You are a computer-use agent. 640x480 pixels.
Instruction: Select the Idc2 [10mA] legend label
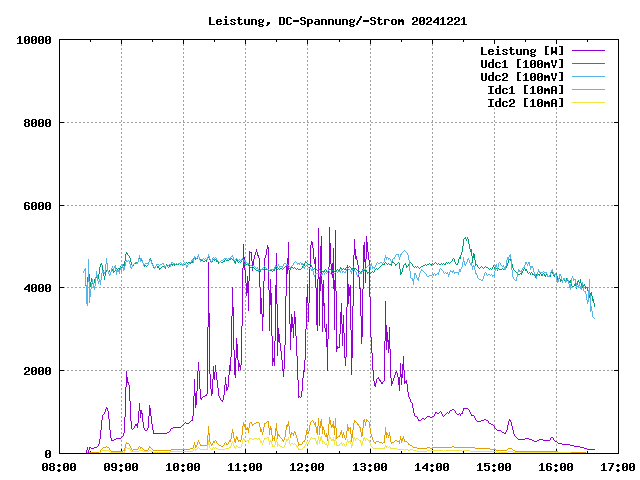(525, 103)
